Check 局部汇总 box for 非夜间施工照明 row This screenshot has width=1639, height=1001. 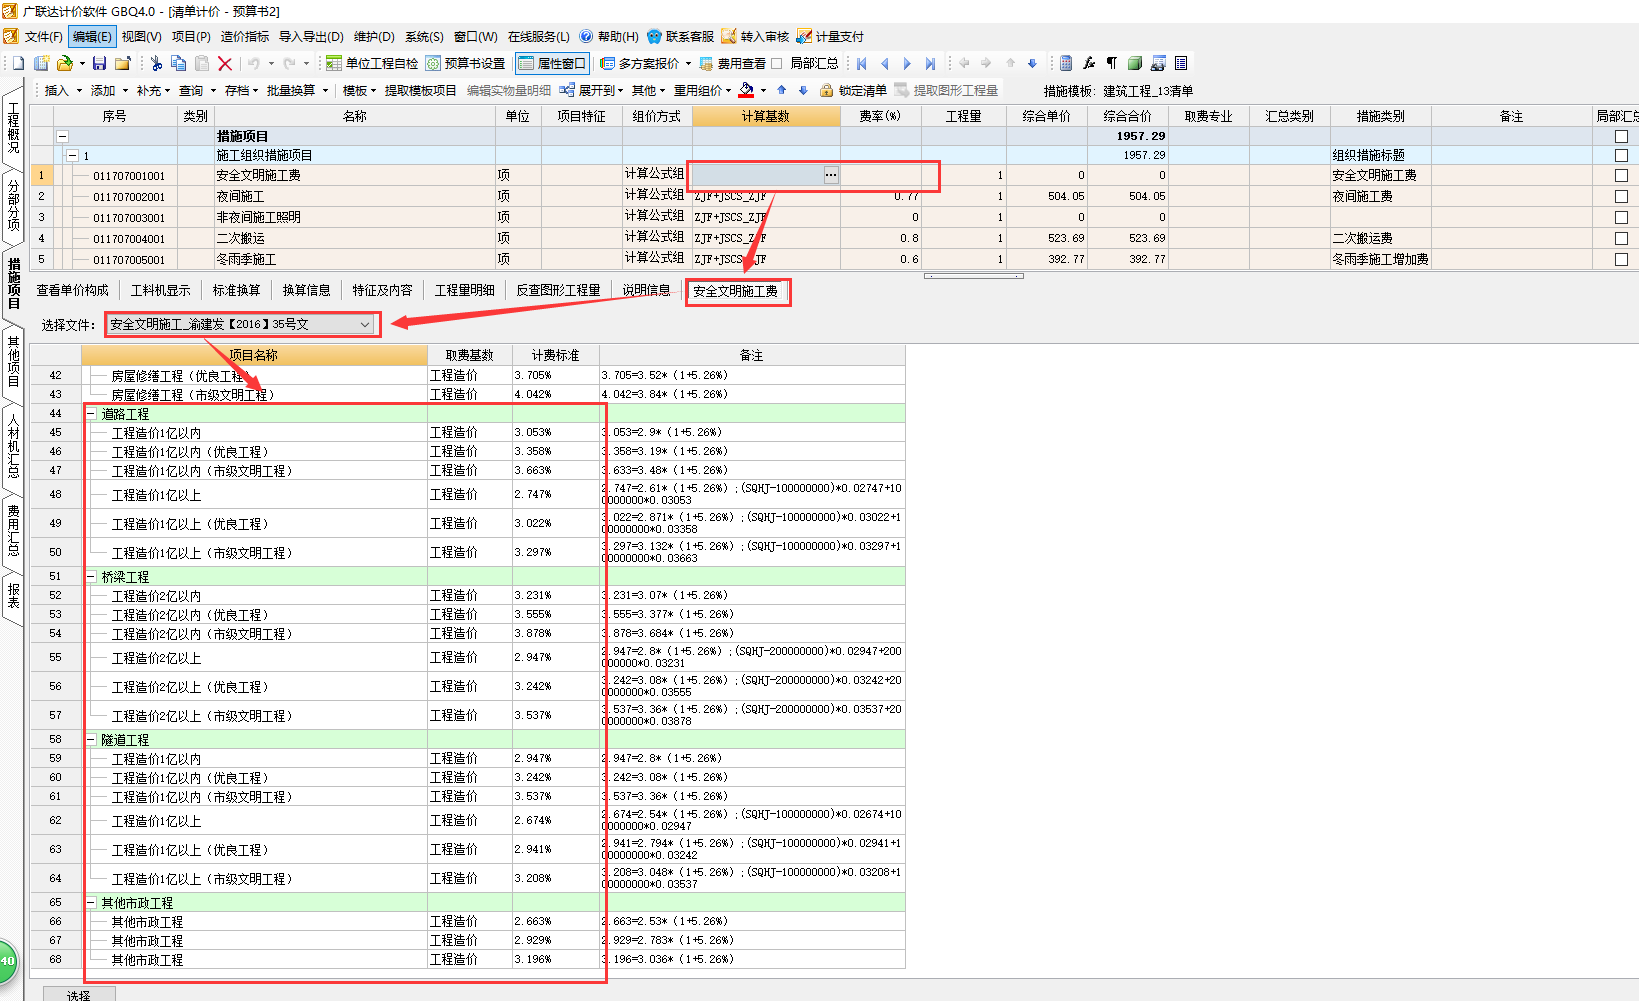click(1621, 217)
